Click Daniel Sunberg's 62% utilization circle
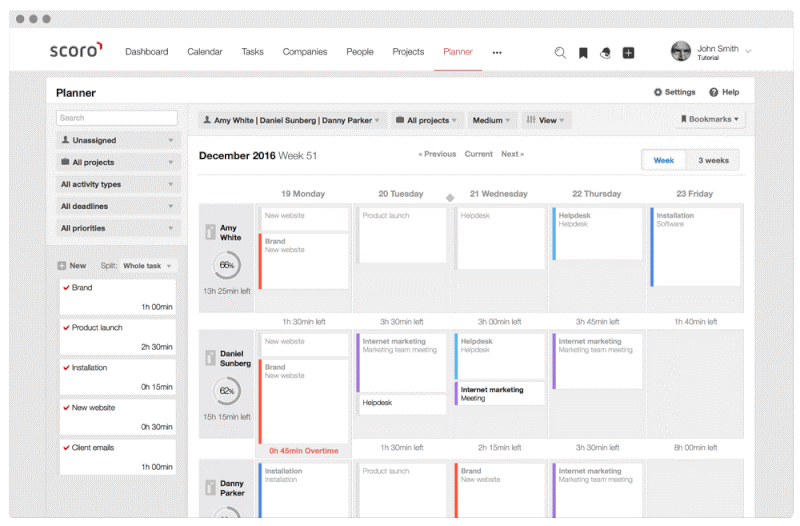 pos(227,391)
